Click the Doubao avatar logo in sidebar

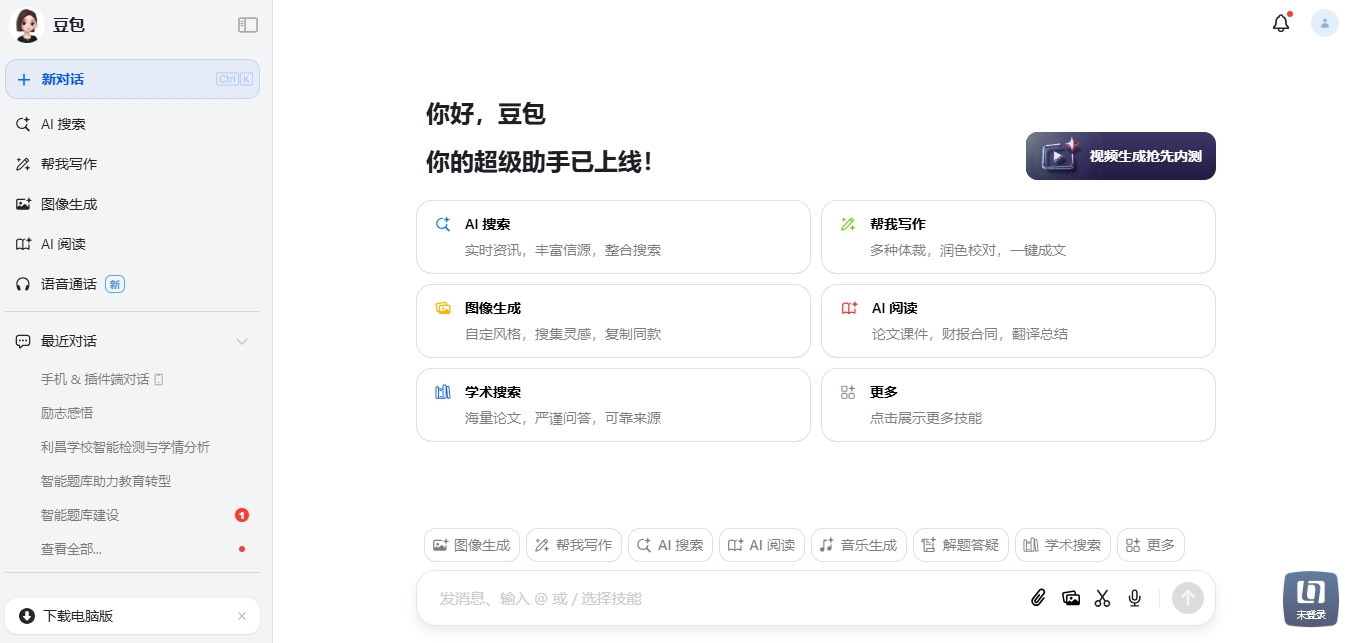(26, 25)
